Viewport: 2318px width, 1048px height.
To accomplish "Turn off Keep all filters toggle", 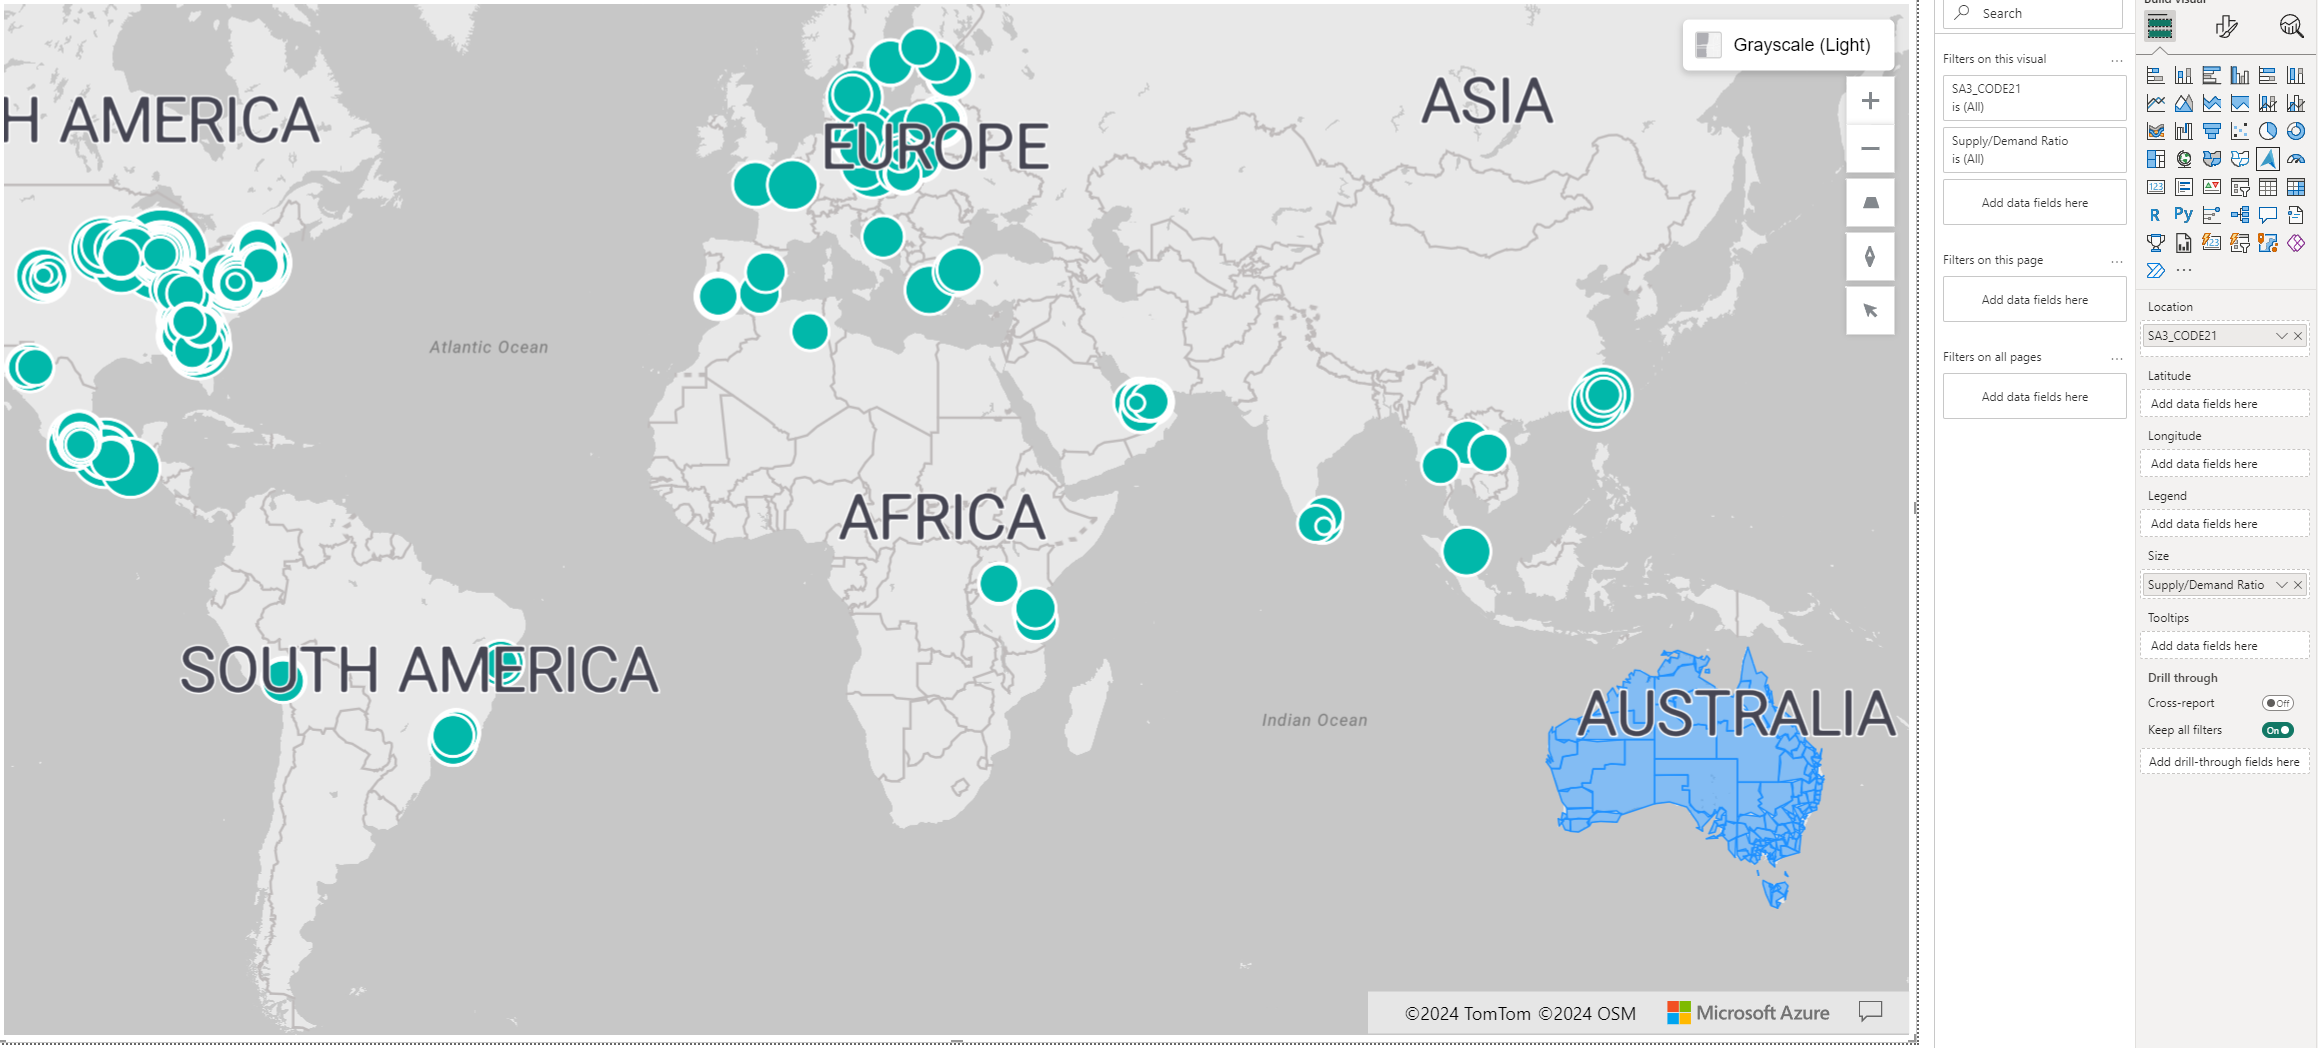I will (x=2278, y=730).
